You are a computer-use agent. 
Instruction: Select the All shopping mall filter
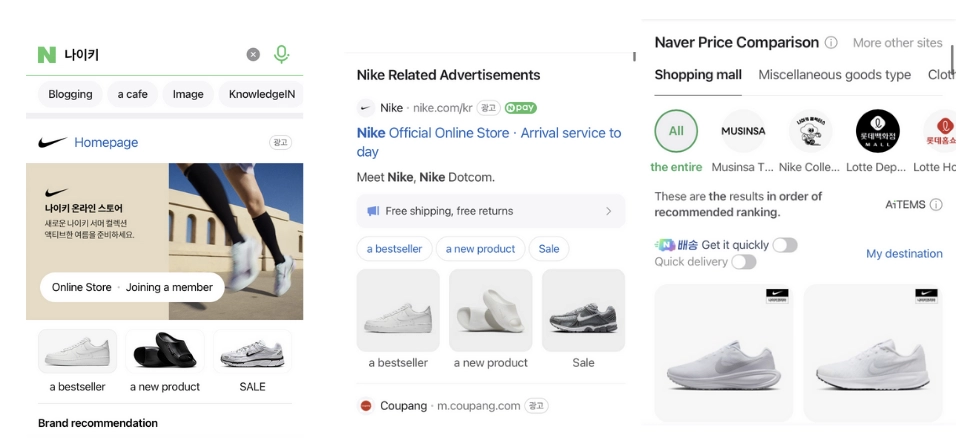pyautogui.click(x=676, y=131)
